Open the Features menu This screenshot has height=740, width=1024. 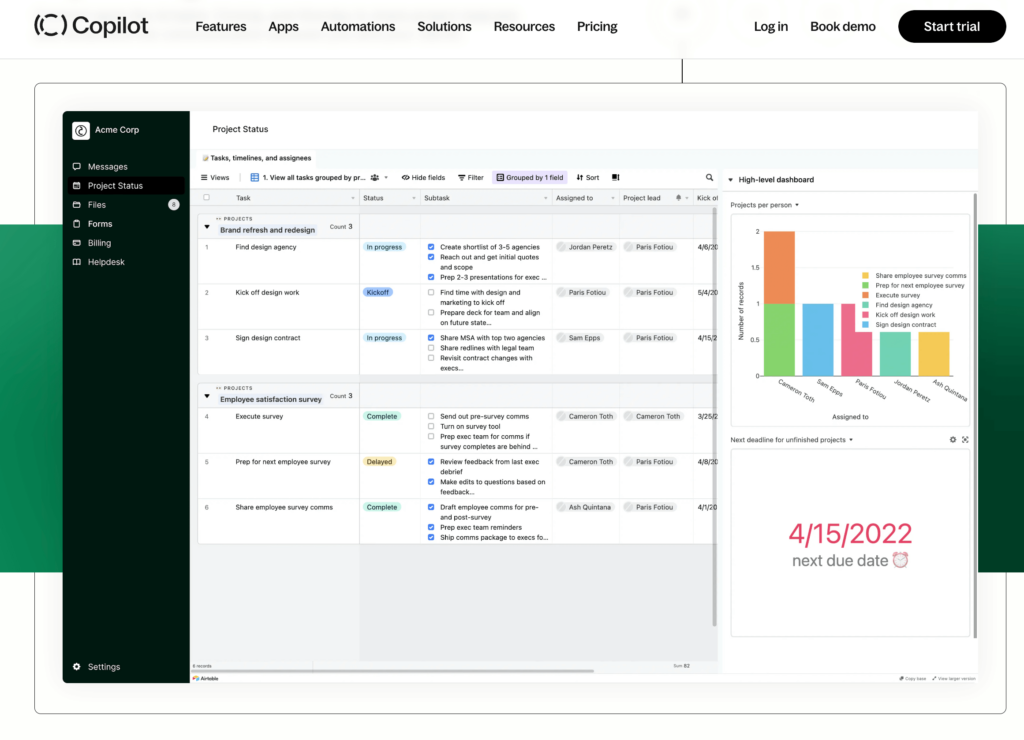tap(221, 27)
